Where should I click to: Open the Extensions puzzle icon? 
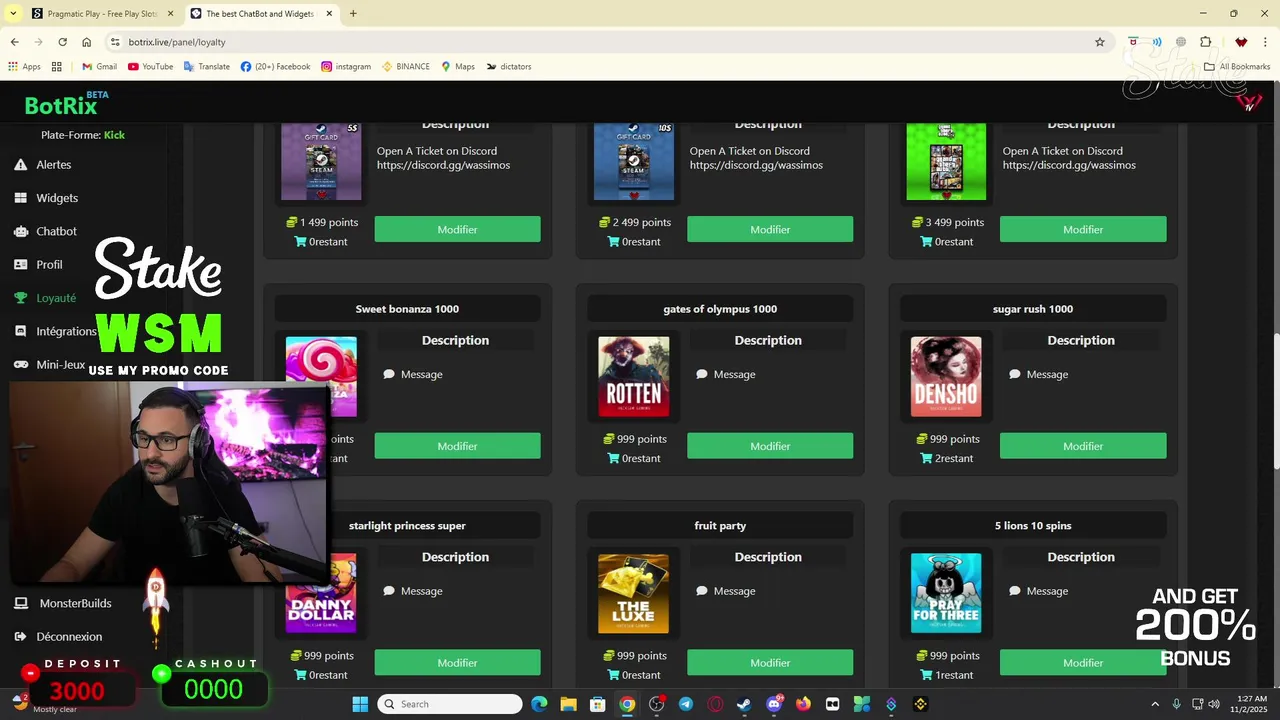click(x=1206, y=42)
